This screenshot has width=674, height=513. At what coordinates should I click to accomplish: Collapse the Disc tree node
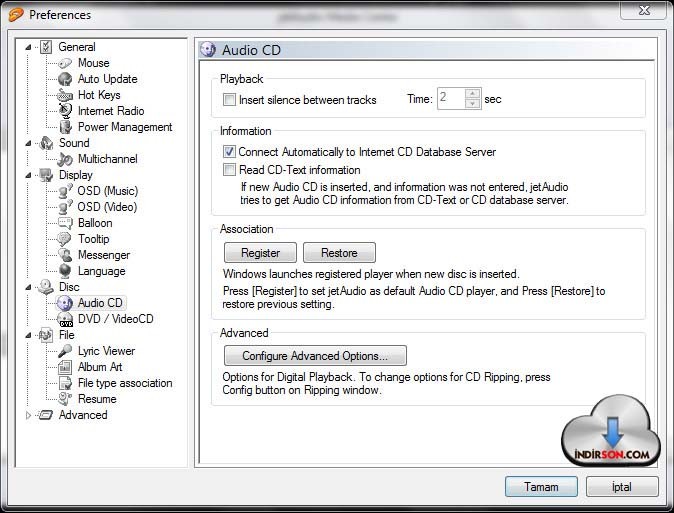click(x=28, y=287)
